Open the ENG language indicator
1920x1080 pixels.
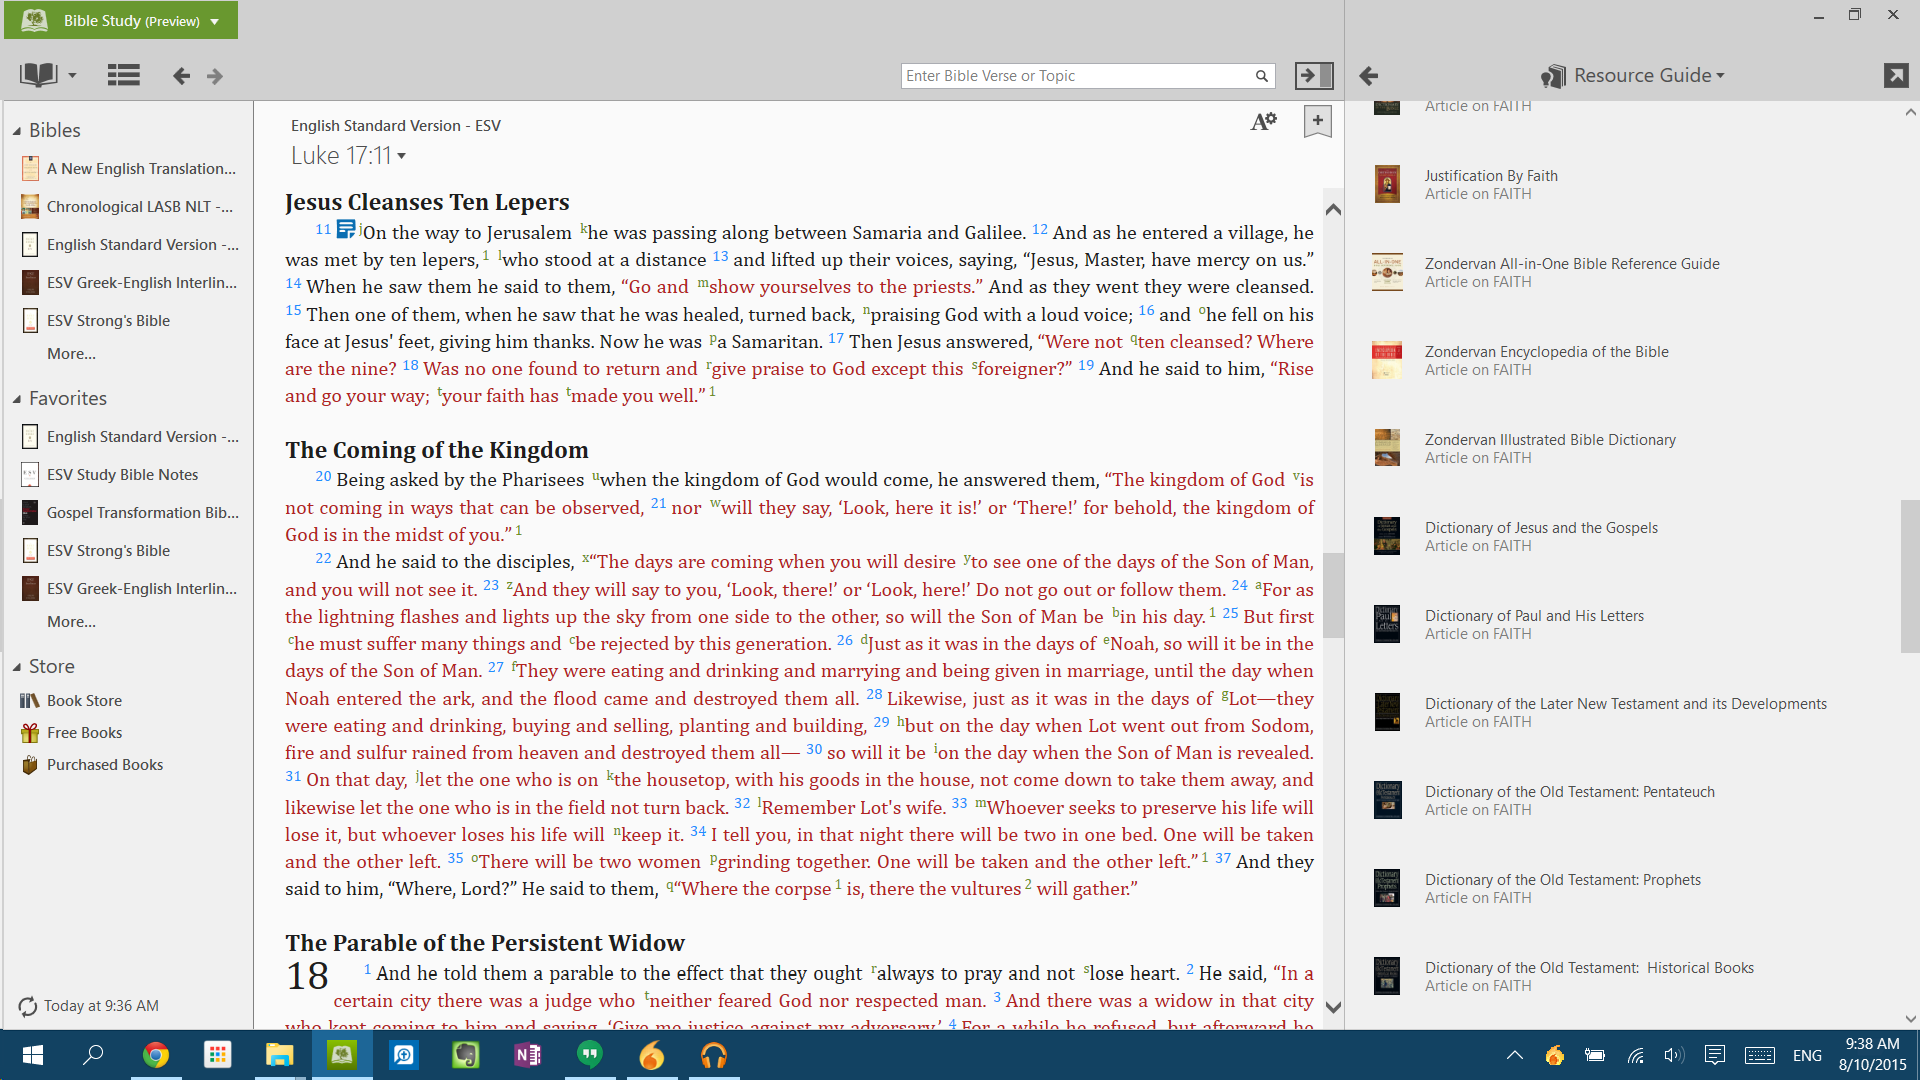point(1807,1055)
